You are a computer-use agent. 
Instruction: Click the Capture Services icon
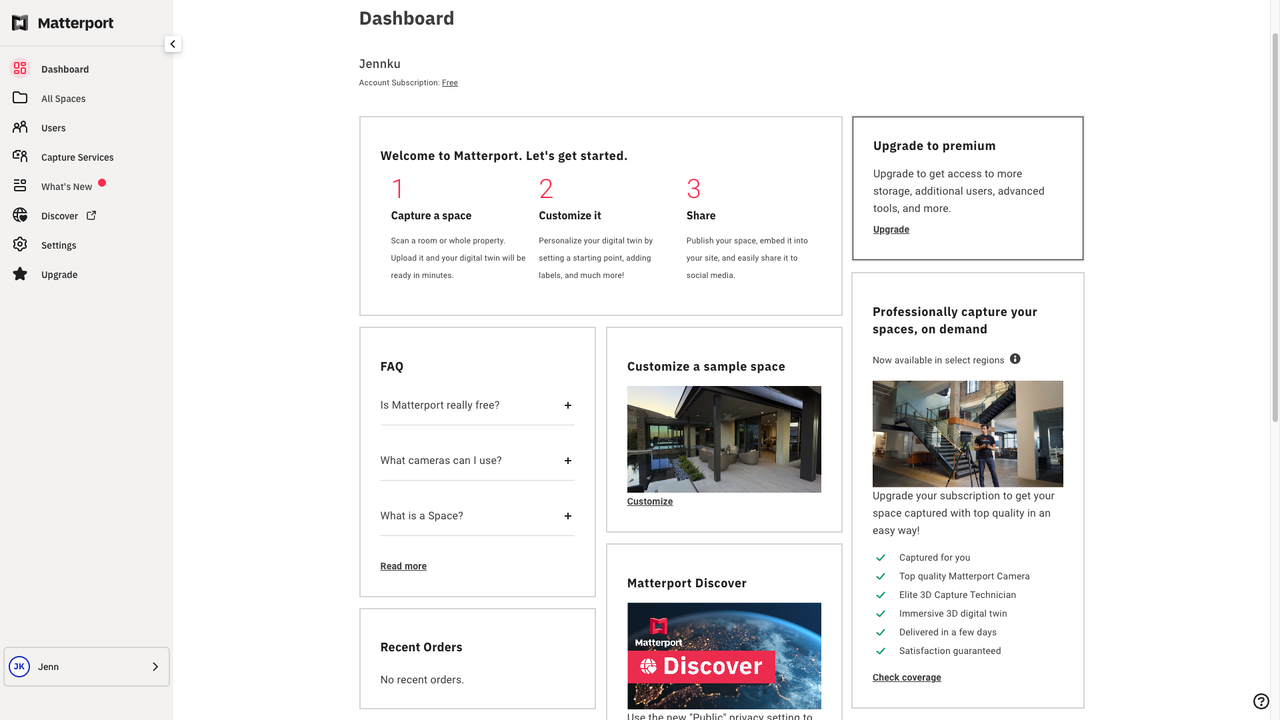pyautogui.click(x=20, y=156)
